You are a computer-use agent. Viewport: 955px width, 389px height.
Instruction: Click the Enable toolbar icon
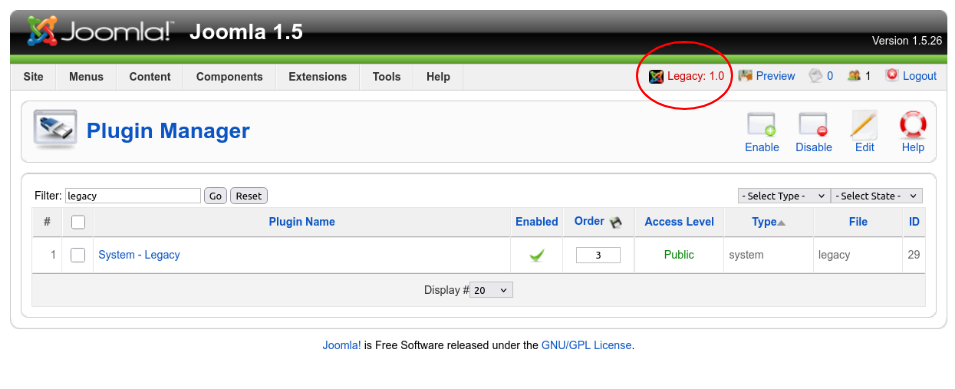pos(761,125)
